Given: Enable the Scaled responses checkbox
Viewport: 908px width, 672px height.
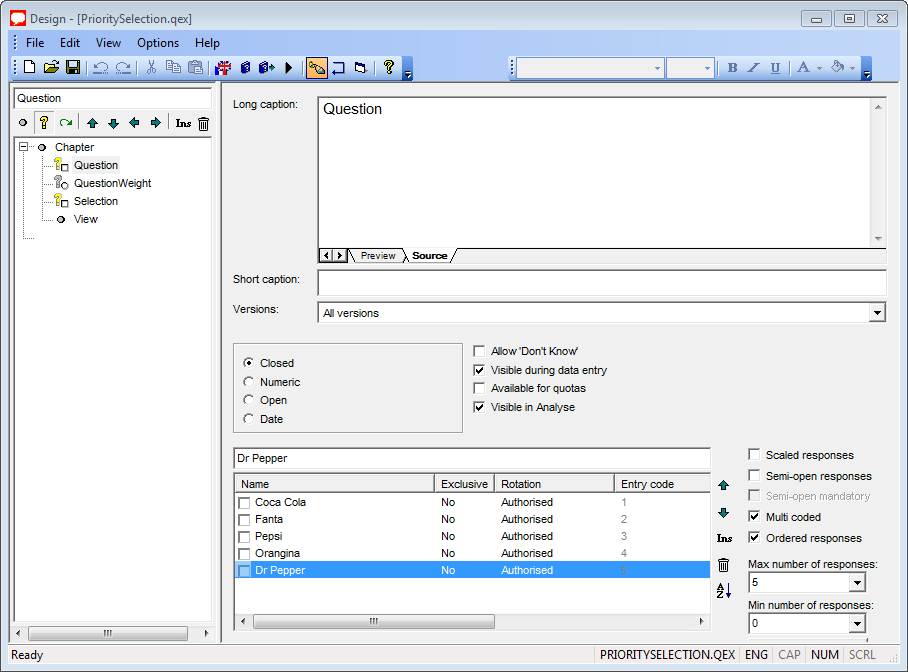Looking at the screenshot, I should click(755, 455).
